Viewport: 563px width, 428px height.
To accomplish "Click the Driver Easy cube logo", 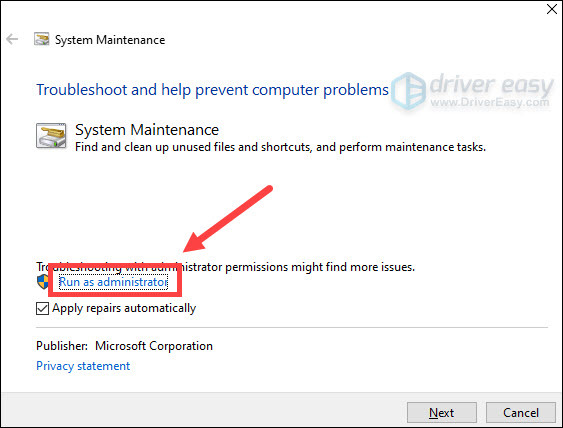I will coord(409,91).
